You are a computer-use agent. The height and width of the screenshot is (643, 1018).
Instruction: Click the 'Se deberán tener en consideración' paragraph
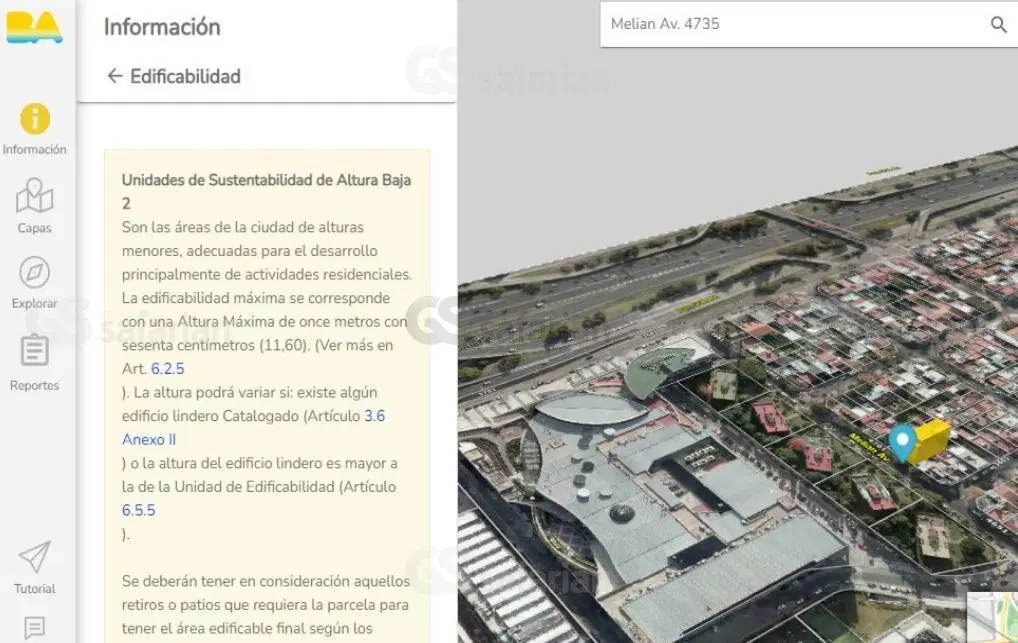(266, 605)
